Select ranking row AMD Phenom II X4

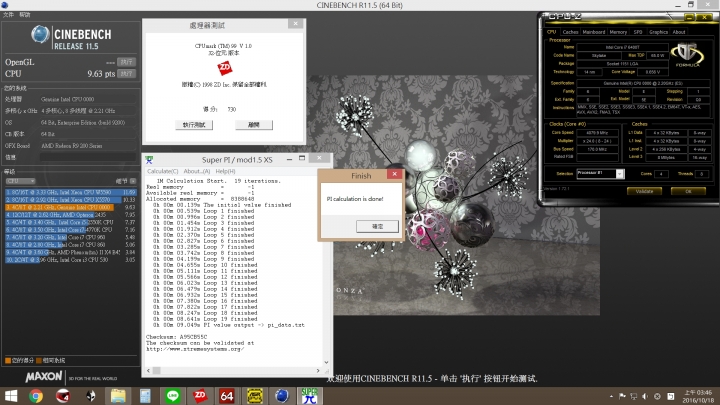point(71,252)
